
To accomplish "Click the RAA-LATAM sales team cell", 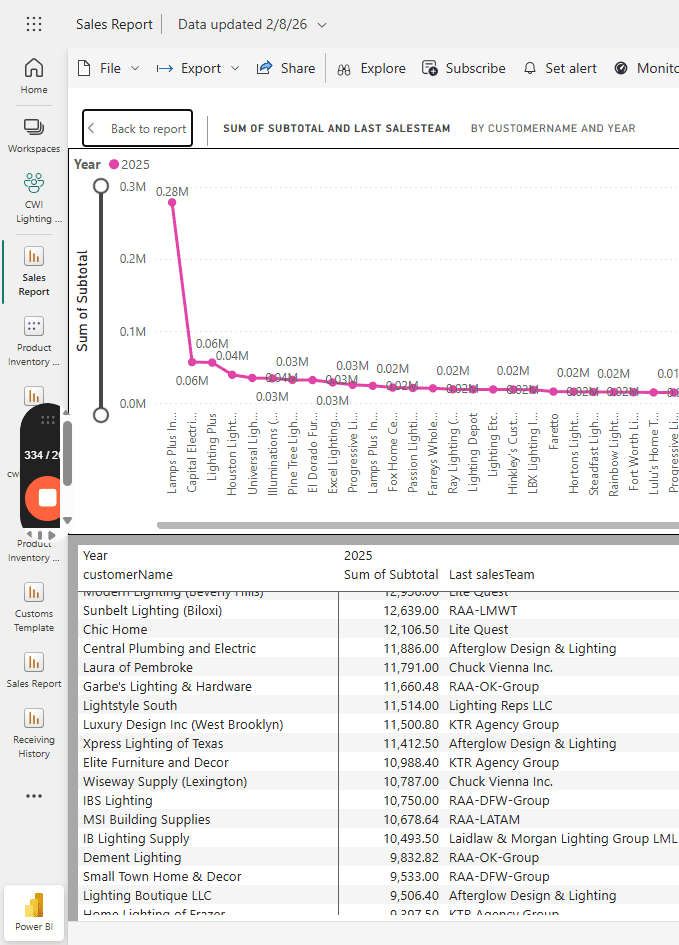I will tap(484, 820).
